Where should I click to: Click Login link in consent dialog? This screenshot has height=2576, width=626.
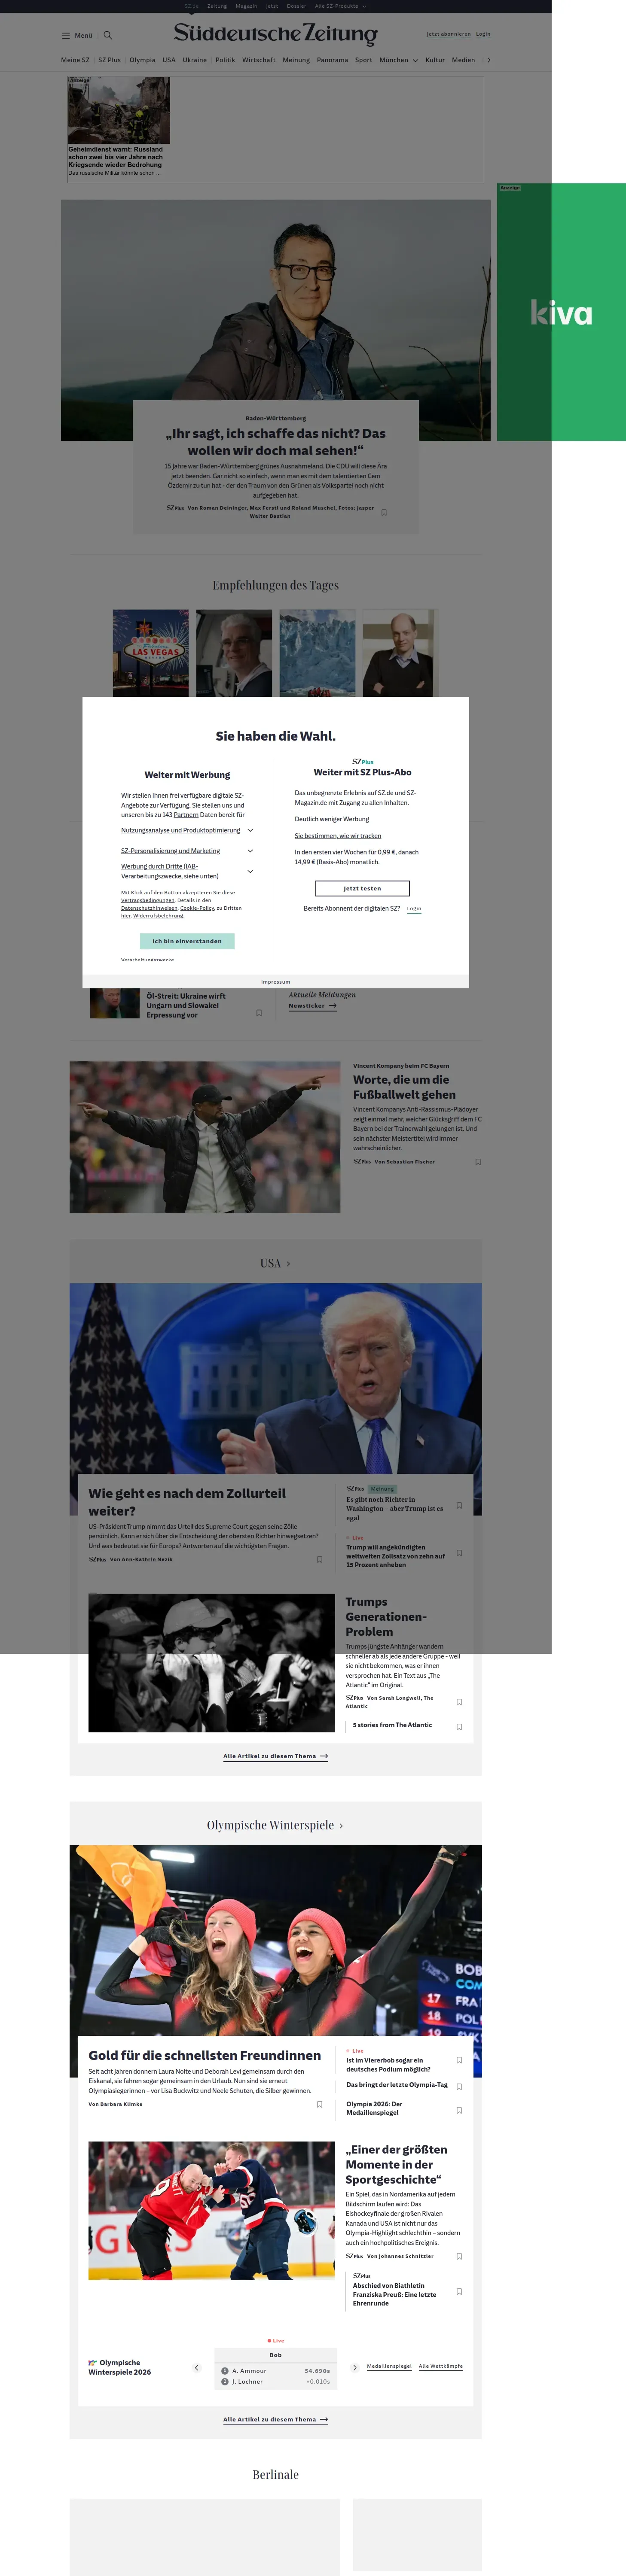414,909
